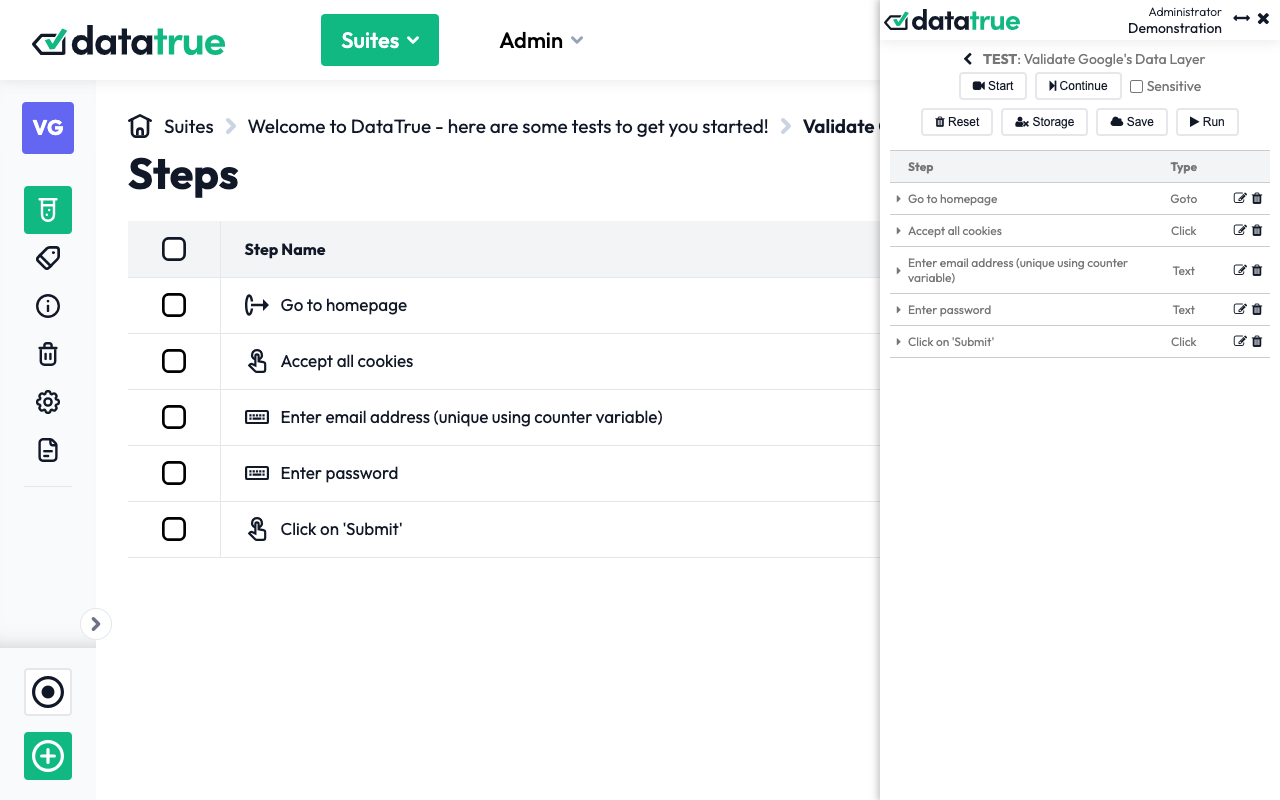Click the info icon in the sidebar
The image size is (1280, 800).
click(47, 306)
